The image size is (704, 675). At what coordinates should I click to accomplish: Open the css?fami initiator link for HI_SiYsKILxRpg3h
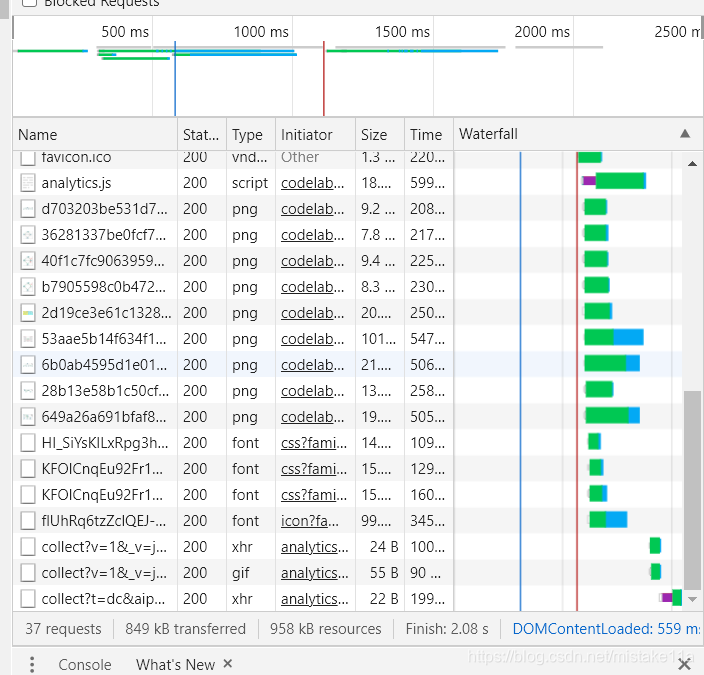(314, 443)
